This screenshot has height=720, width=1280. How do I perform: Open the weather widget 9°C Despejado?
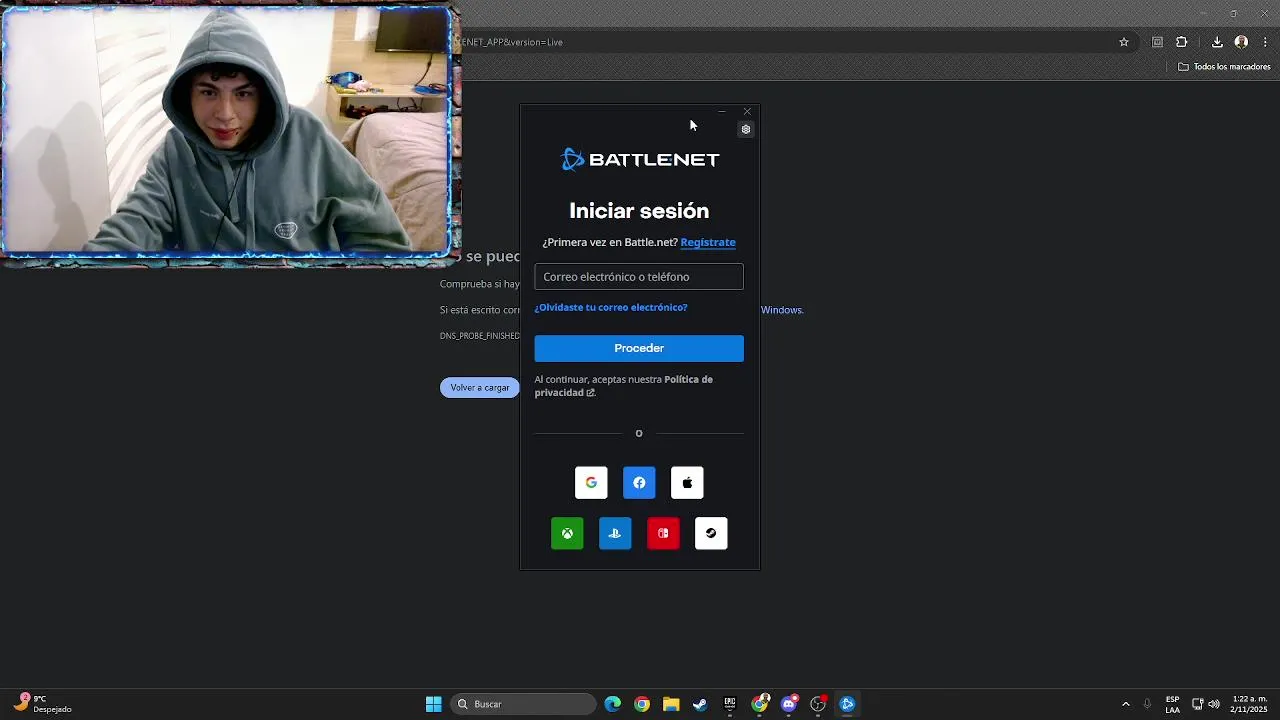pyautogui.click(x=43, y=704)
